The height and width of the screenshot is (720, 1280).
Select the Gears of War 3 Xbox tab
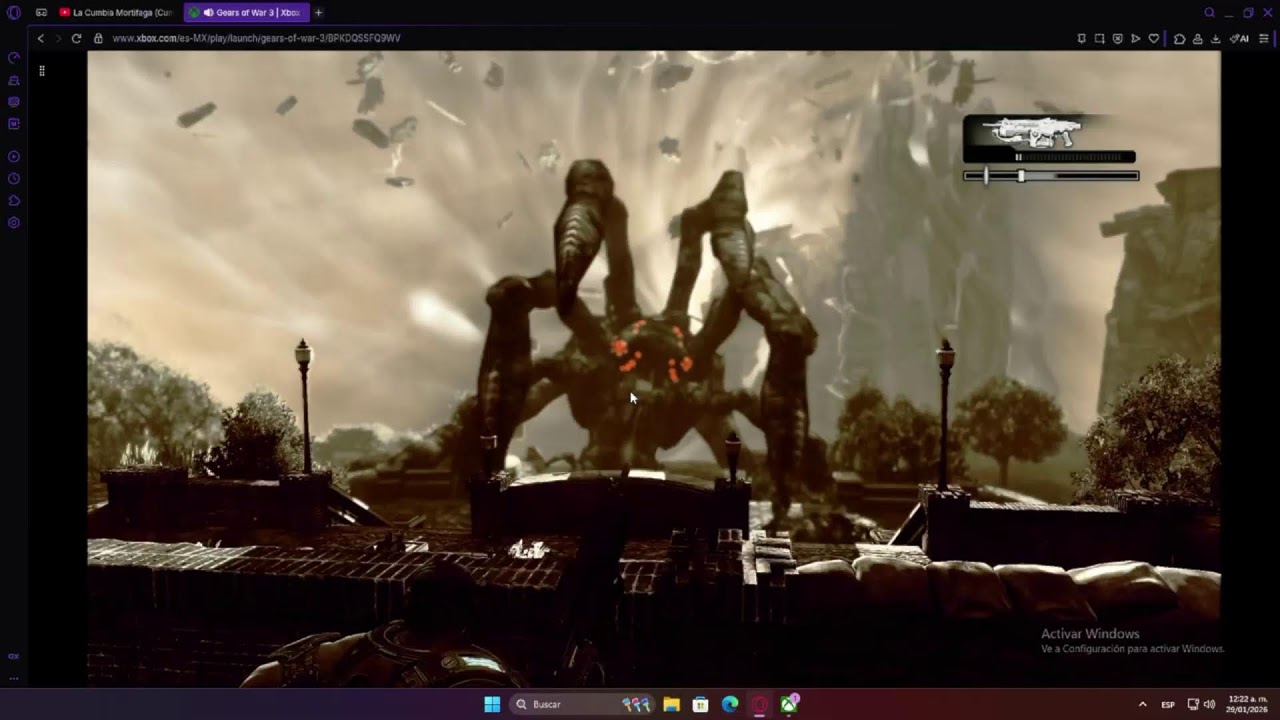[x=246, y=12]
